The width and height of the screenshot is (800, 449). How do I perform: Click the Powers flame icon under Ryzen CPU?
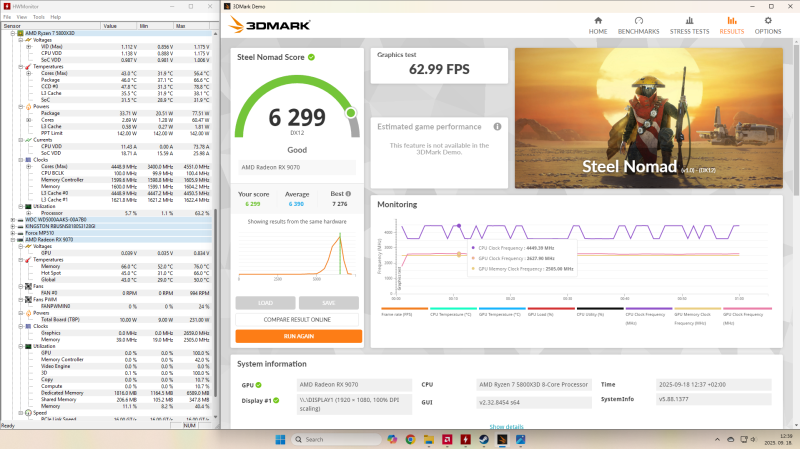click(28, 107)
